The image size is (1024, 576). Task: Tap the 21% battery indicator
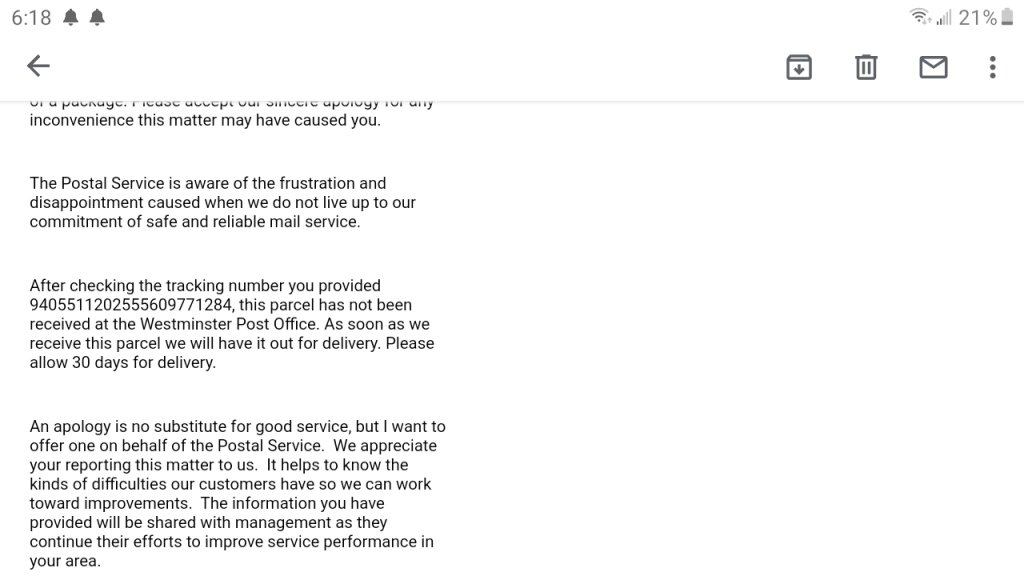(x=977, y=17)
